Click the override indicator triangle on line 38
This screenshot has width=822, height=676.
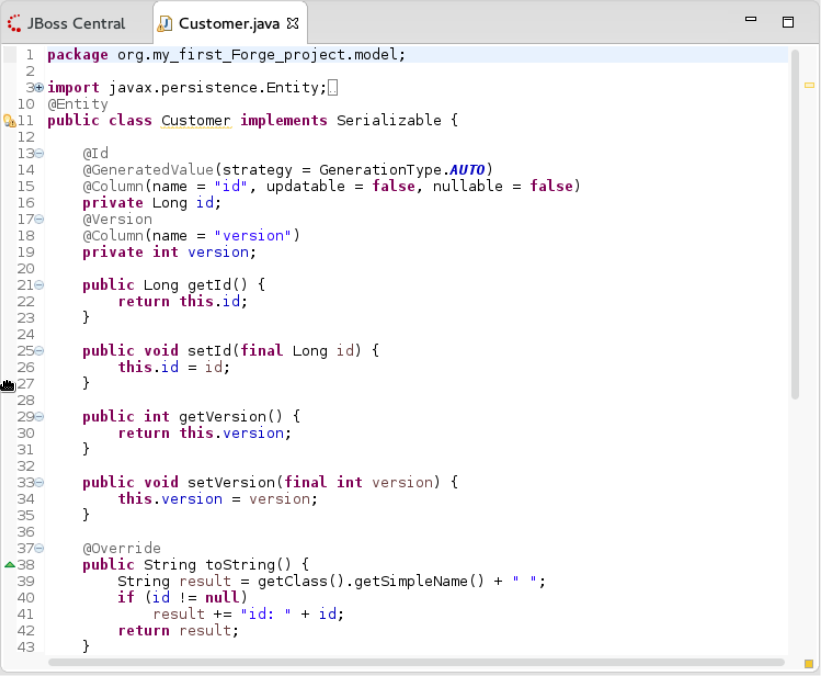coord(9,565)
